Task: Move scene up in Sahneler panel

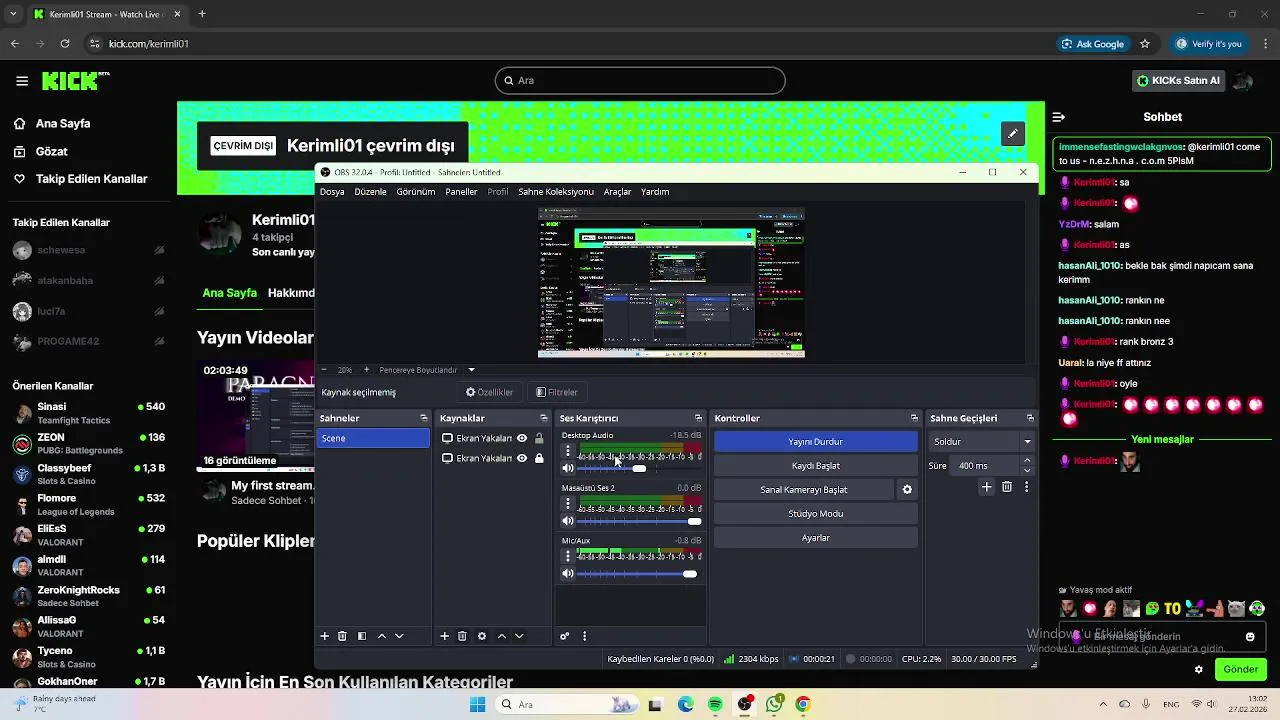Action: [x=381, y=636]
